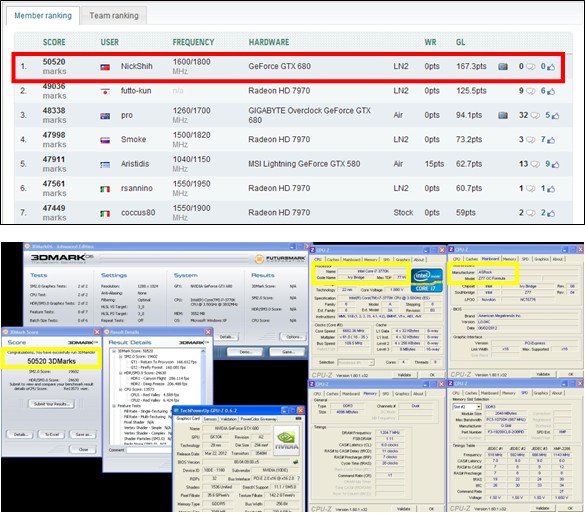The width and height of the screenshot is (585, 514).
Task: Click the Options button in 3DMark06
Action: point(294,336)
